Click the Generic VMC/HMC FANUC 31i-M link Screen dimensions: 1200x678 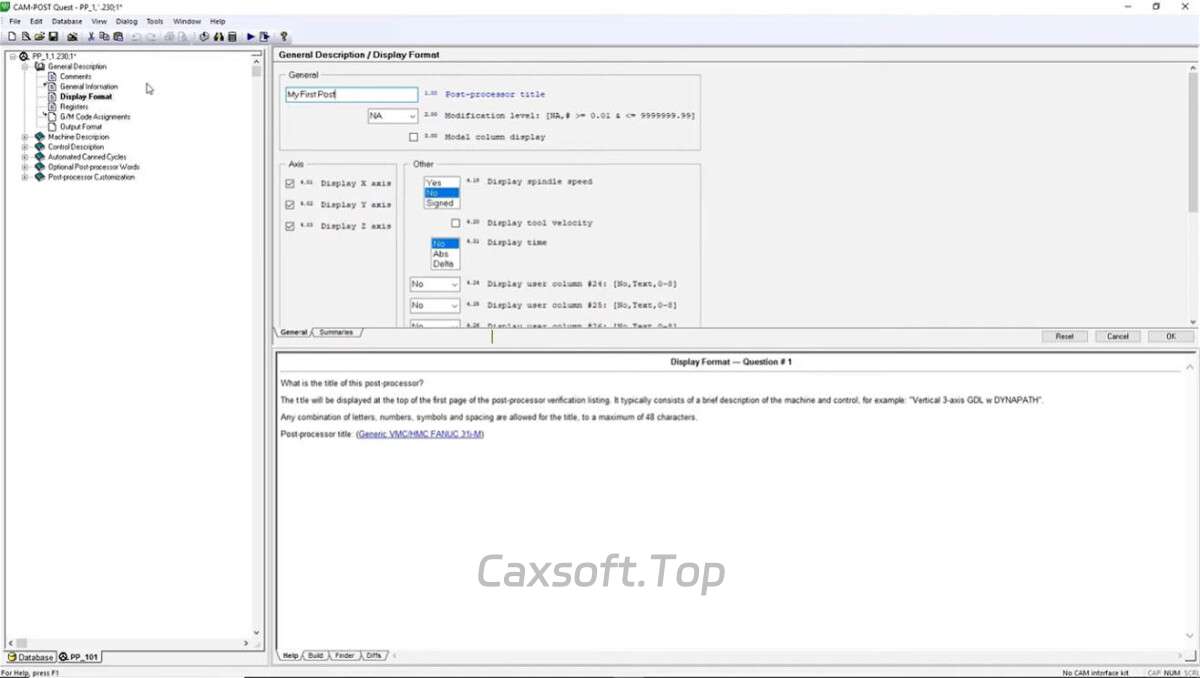tap(420, 434)
